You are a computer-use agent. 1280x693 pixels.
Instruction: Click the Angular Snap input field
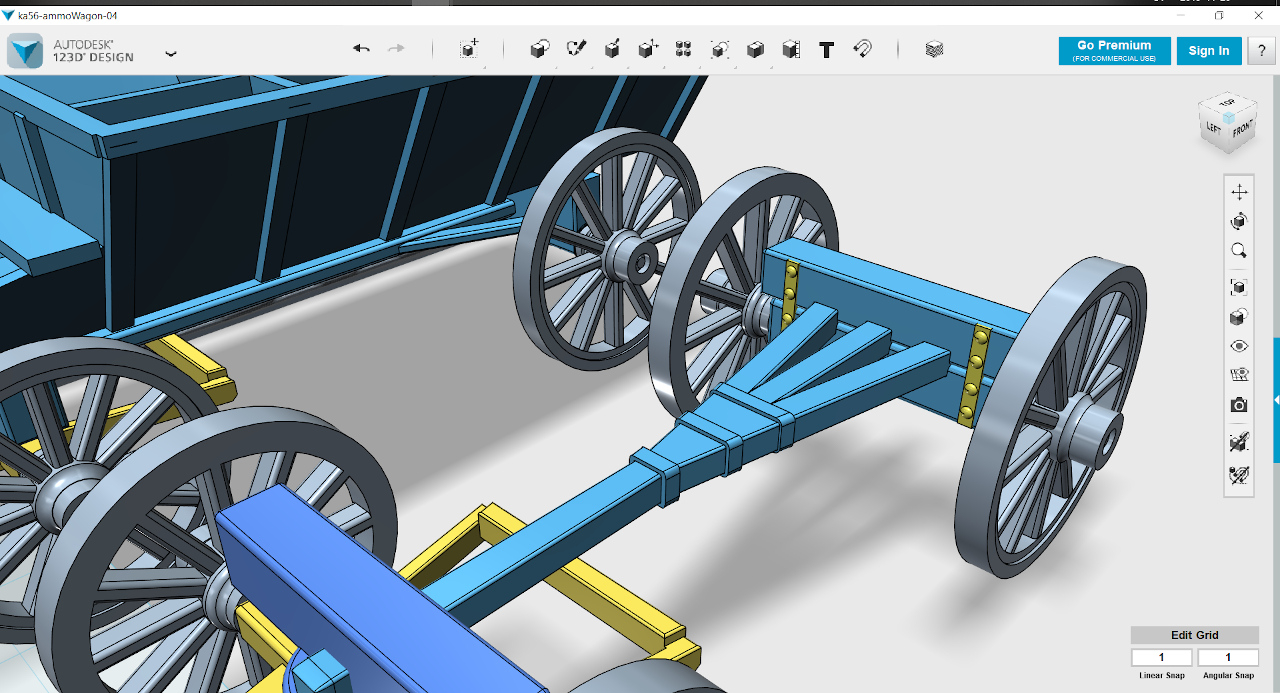point(1228,657)
